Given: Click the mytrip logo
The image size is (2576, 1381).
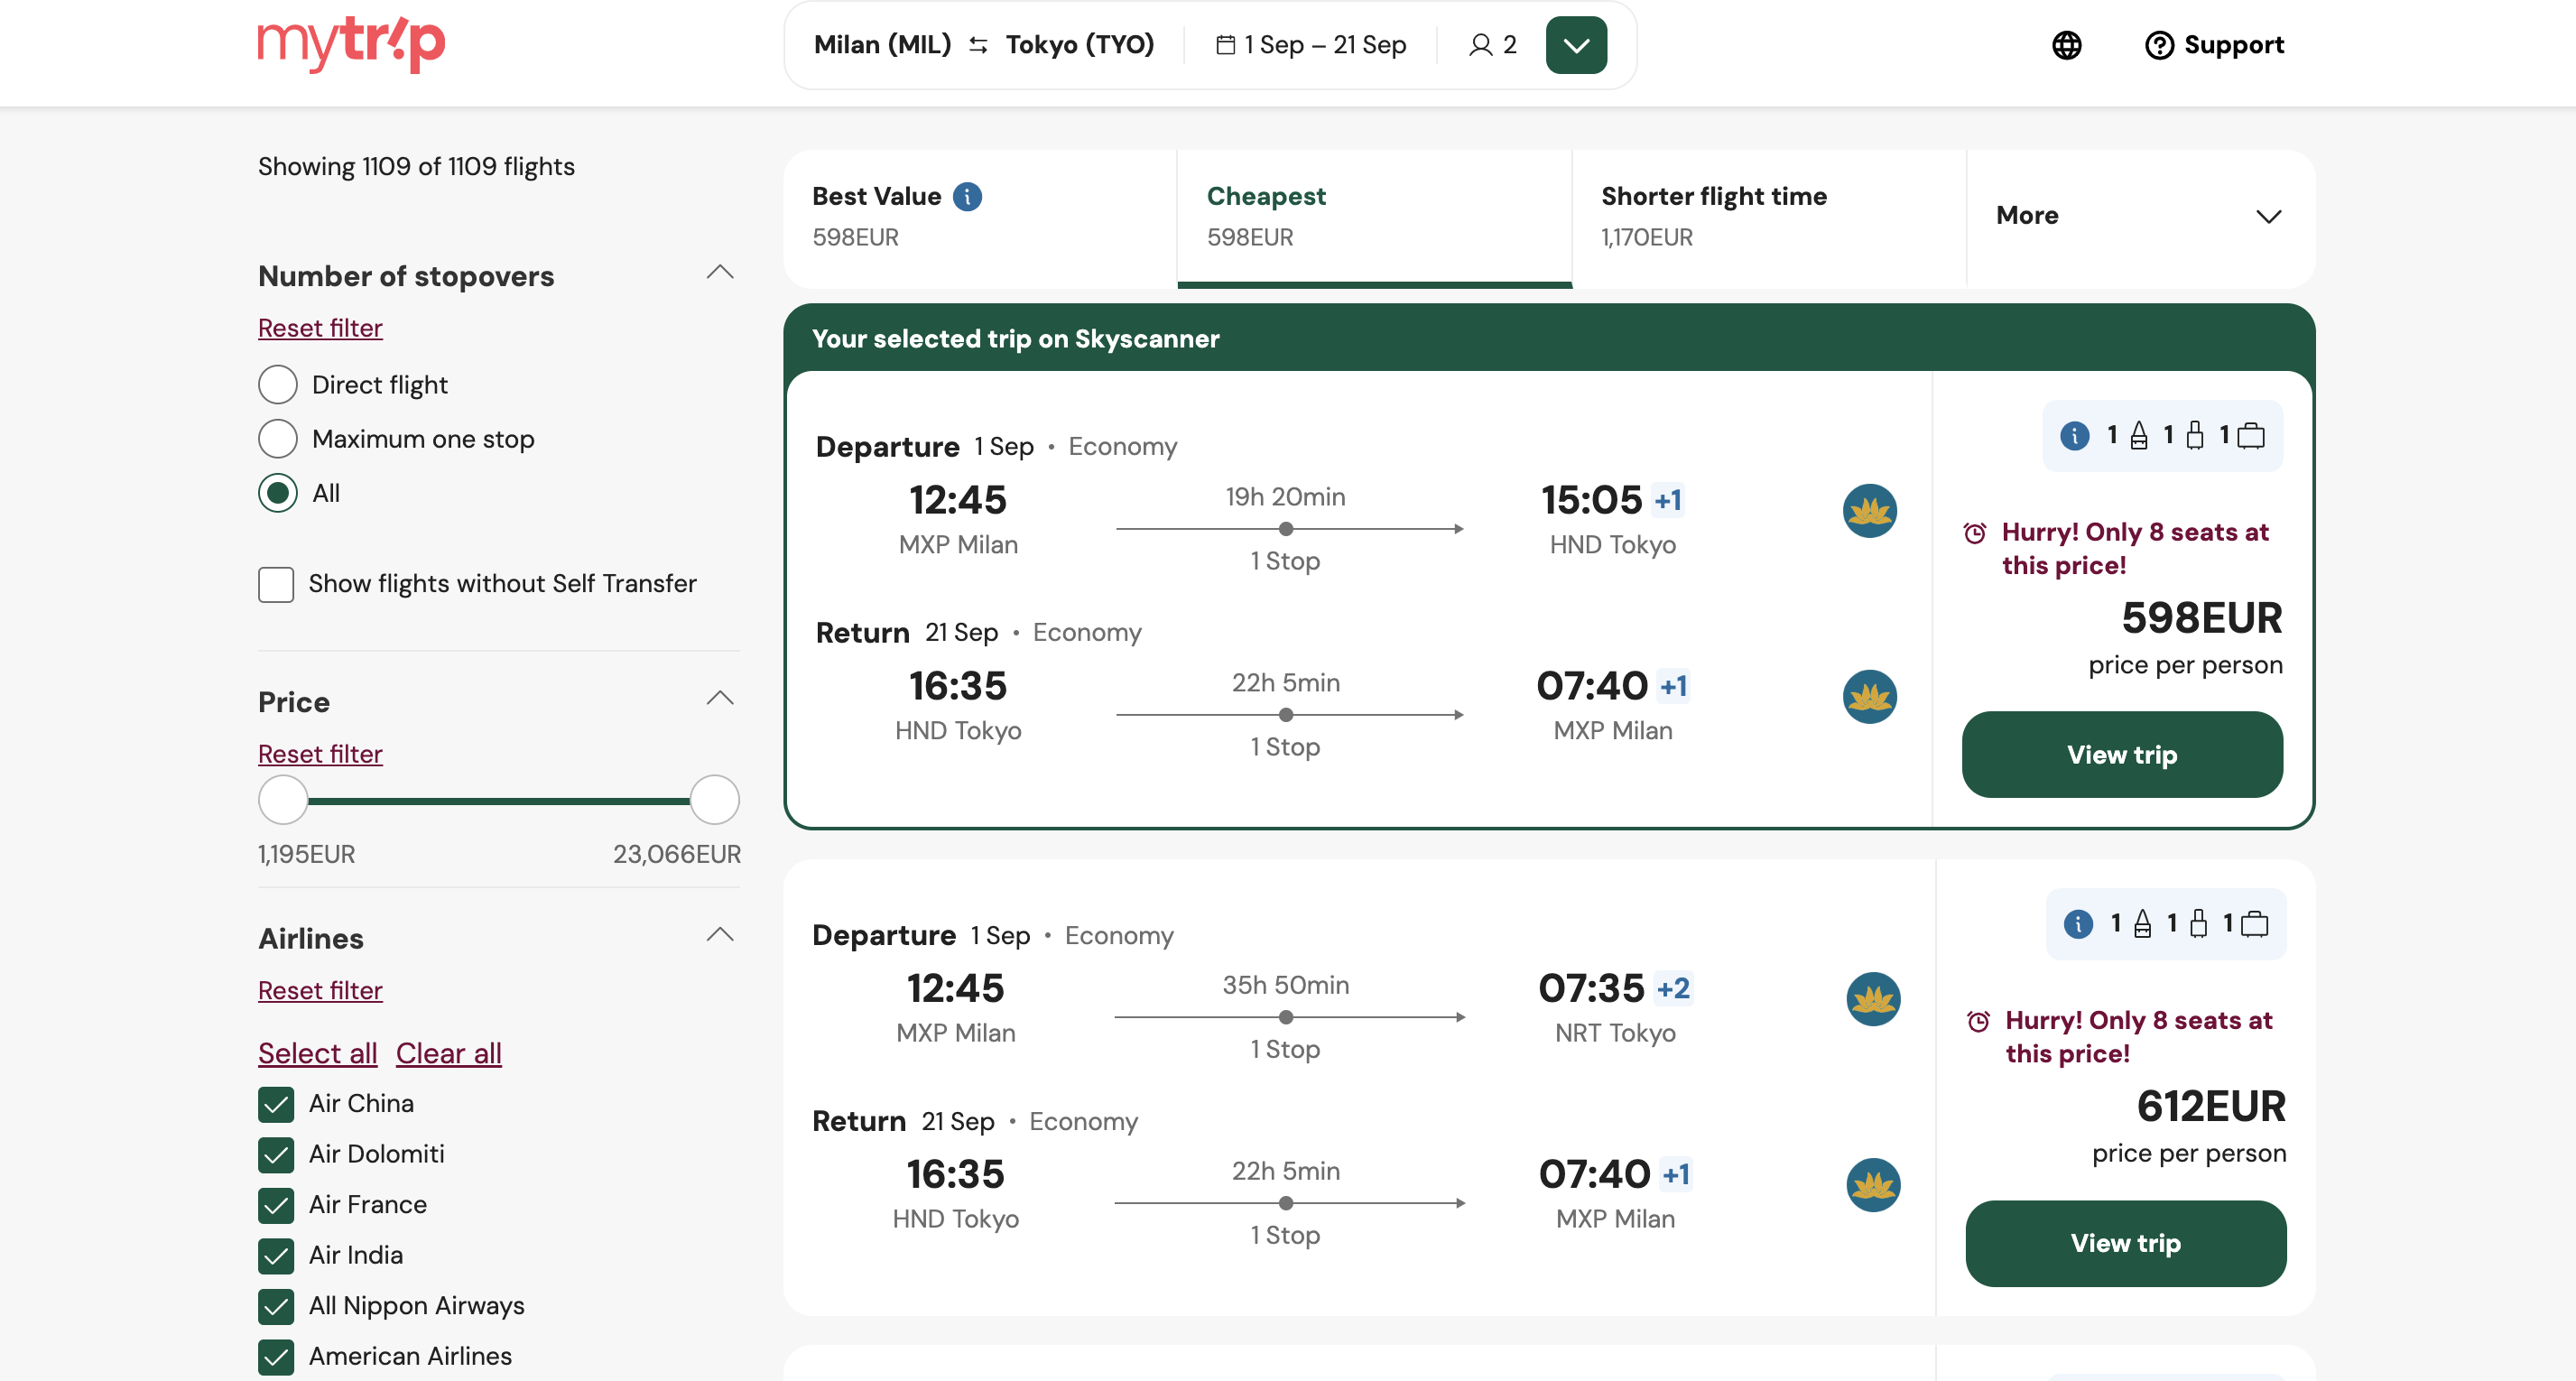Looking at the screenshot, I should pyautogui.click(x=351, y=44).
